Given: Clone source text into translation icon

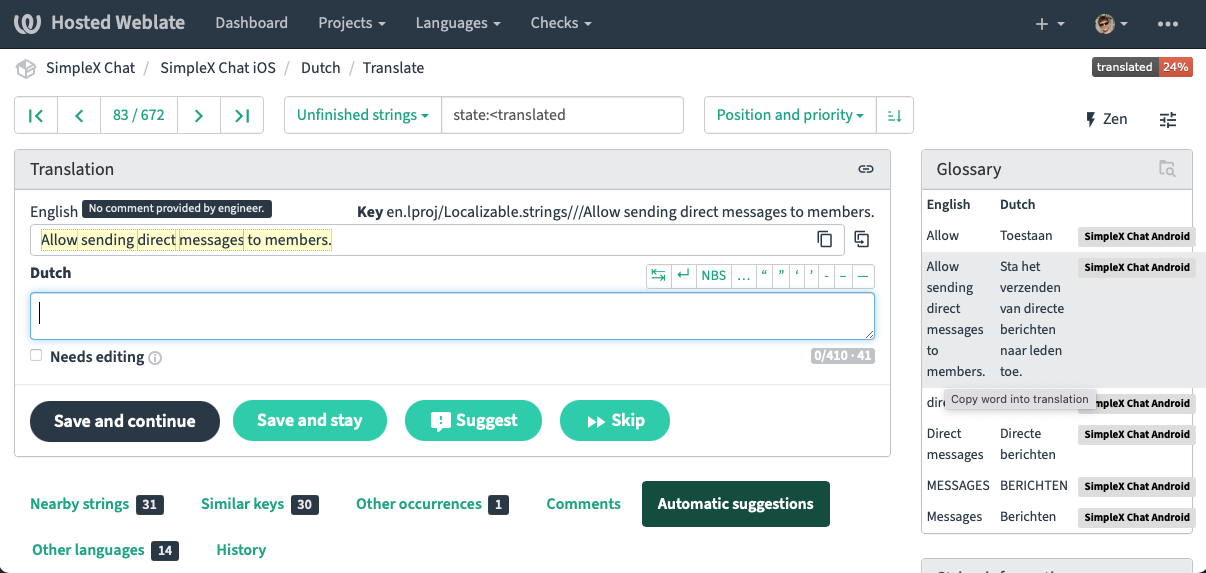Looking at the screenshot, I should tap(861, 239).
